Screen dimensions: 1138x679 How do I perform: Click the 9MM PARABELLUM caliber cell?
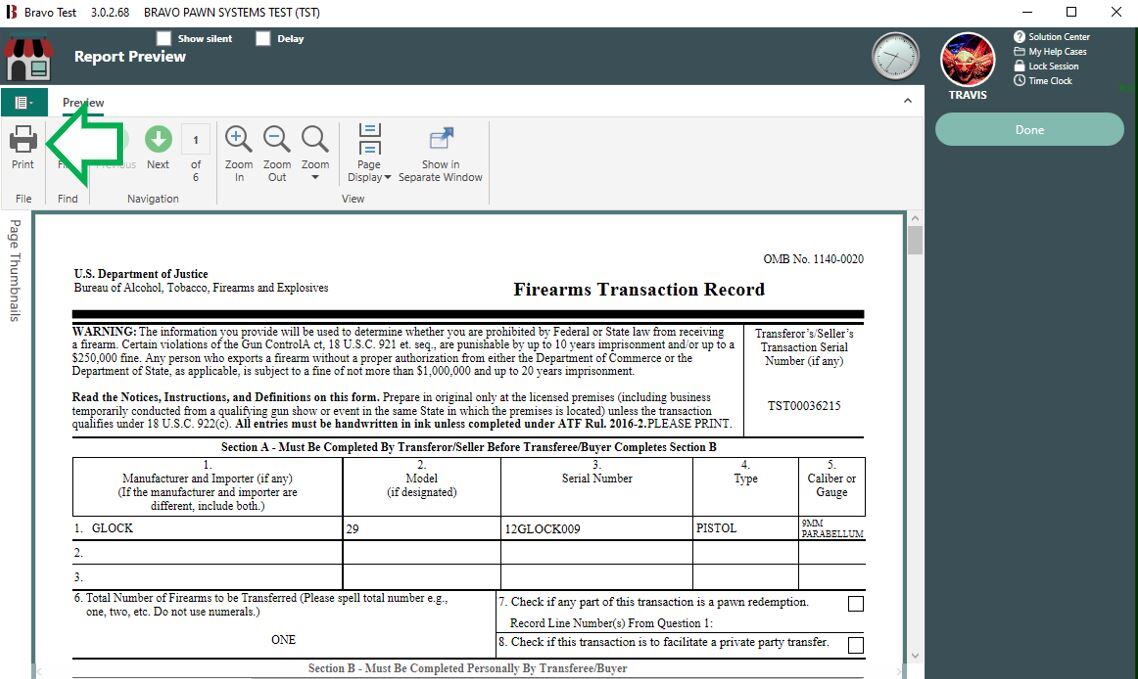point(832,528)
